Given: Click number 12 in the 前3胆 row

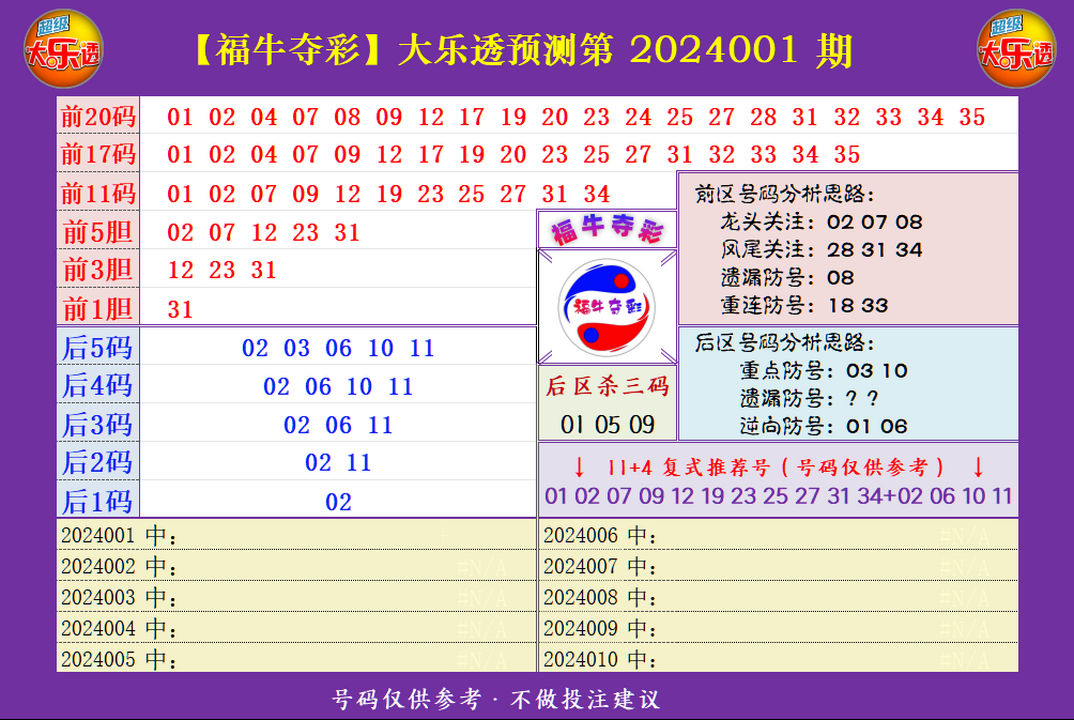Looking at the screenshot, I should click(x=181, y=270).
